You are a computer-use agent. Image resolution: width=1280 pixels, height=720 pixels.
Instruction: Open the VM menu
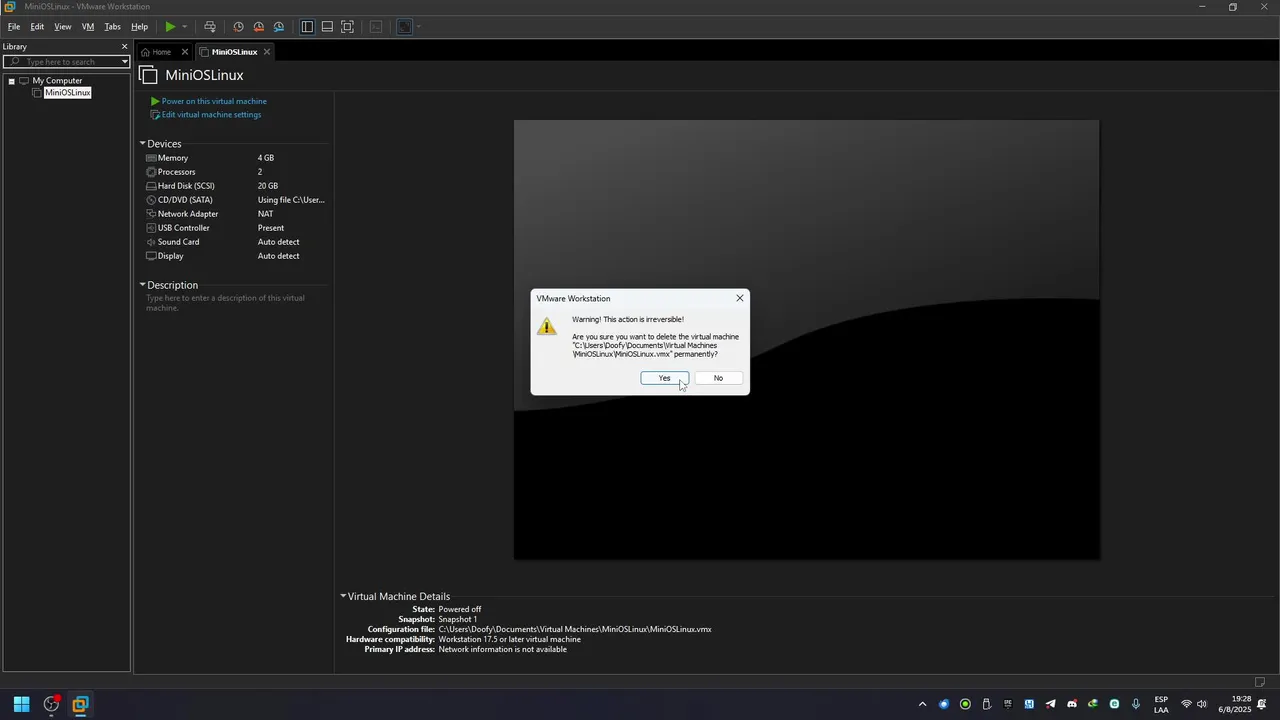(x=88, y=27)
